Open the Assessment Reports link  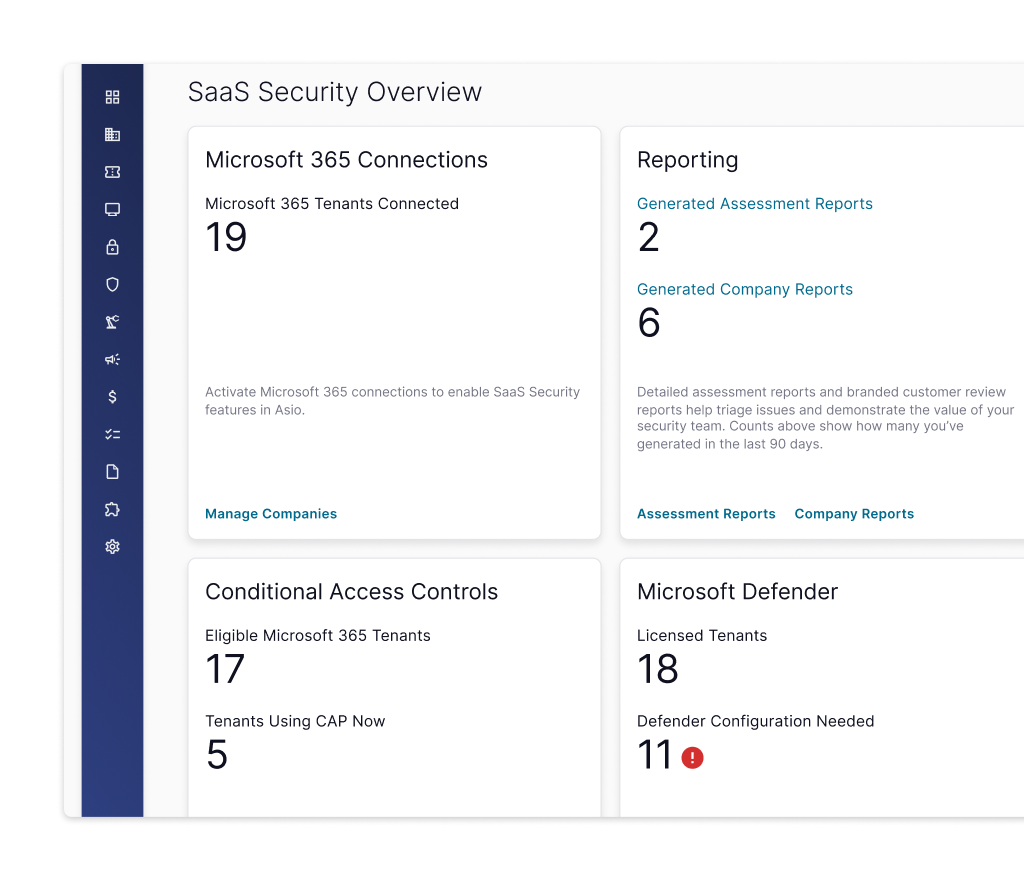tap(706, 514)
